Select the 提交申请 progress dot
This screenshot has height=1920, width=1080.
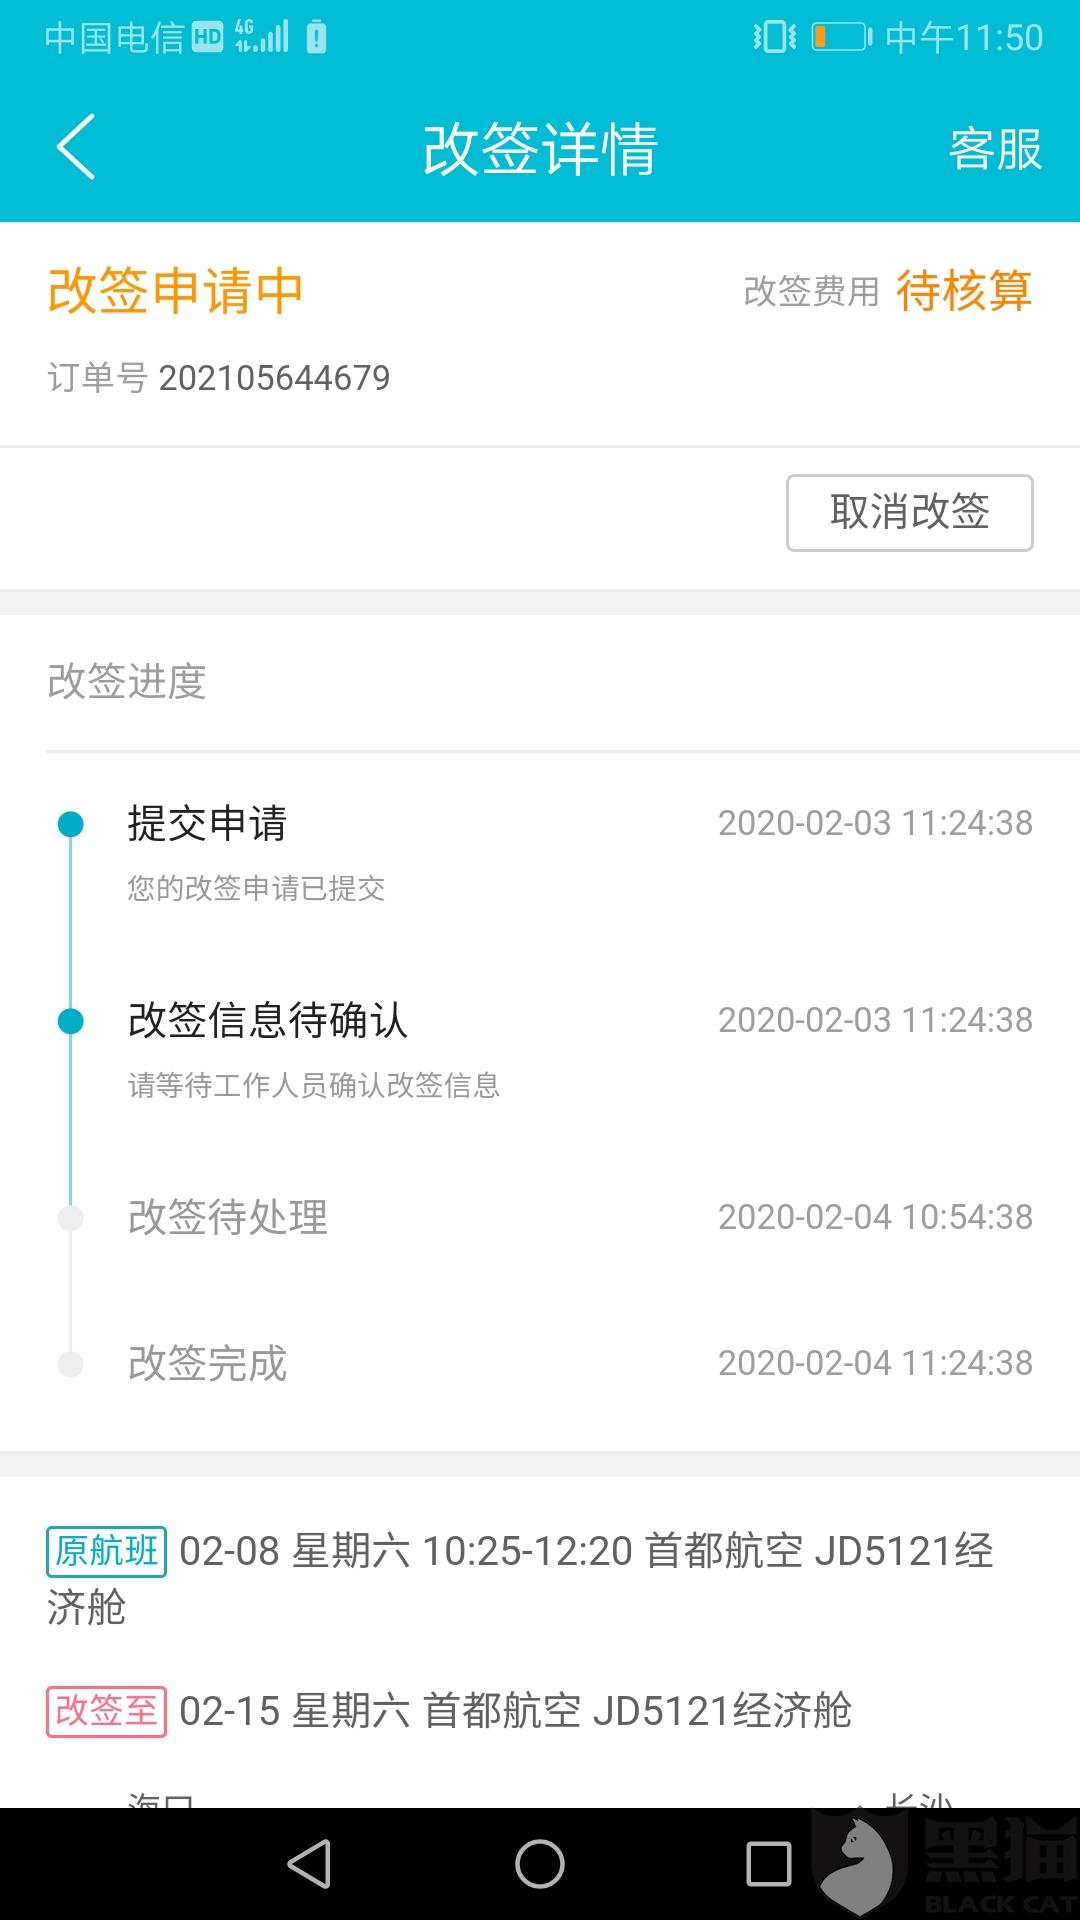71,824
